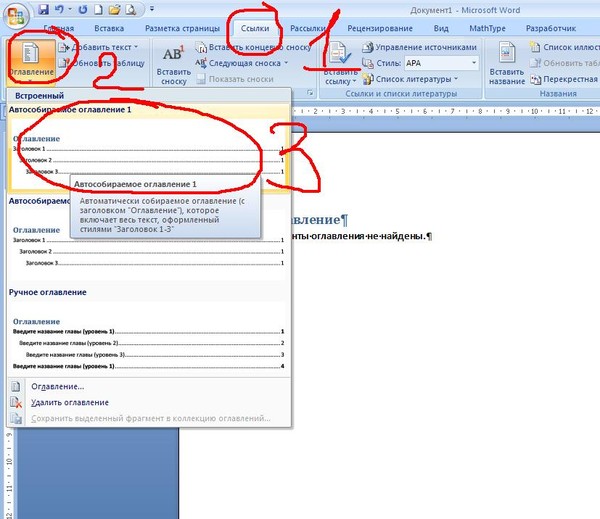This screenshot has width=600, height=519.
Task: Switch to Рассылки tab
Action: click(x=308, y=28)
